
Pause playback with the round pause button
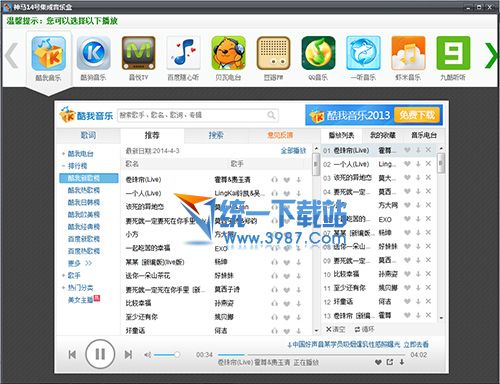[100, 354]
